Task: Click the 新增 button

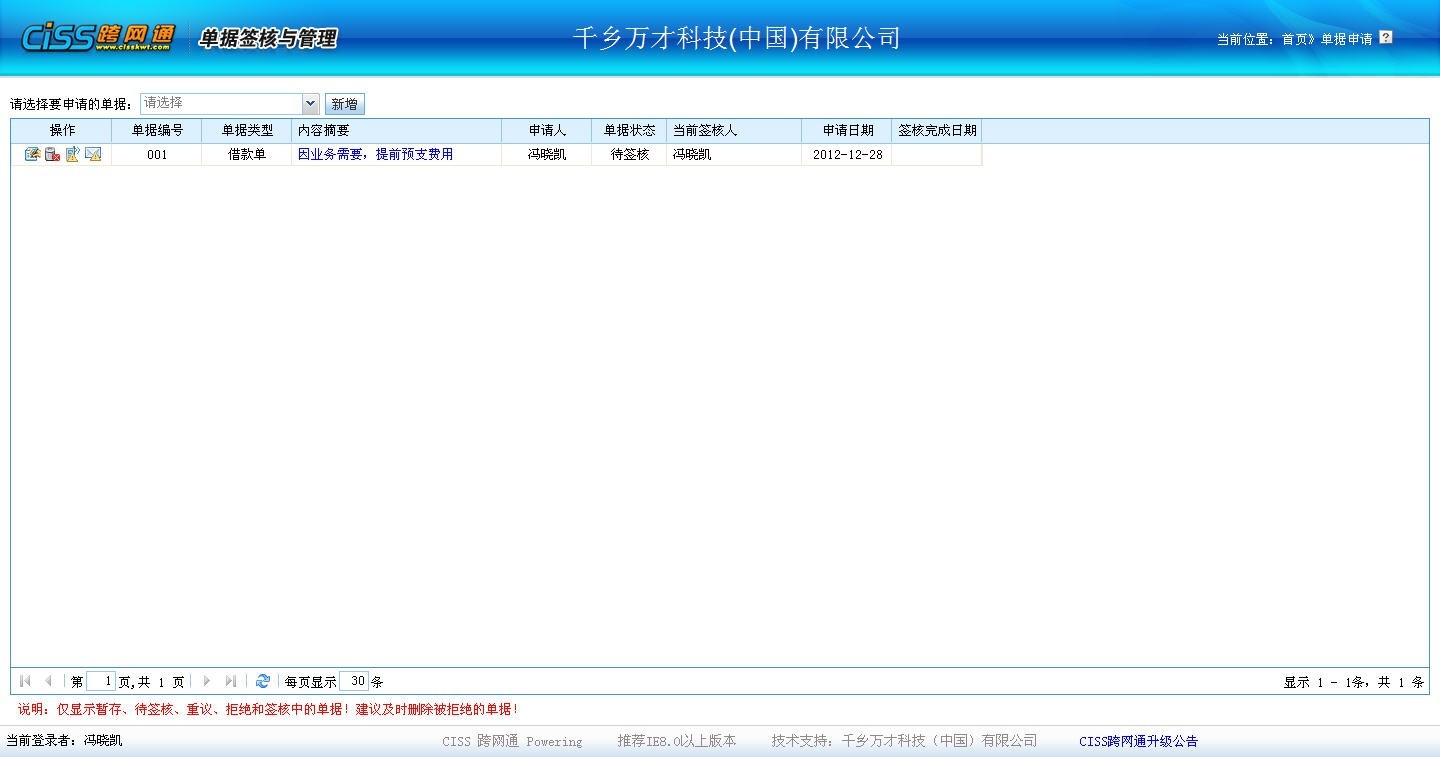Action: [344, 104]
